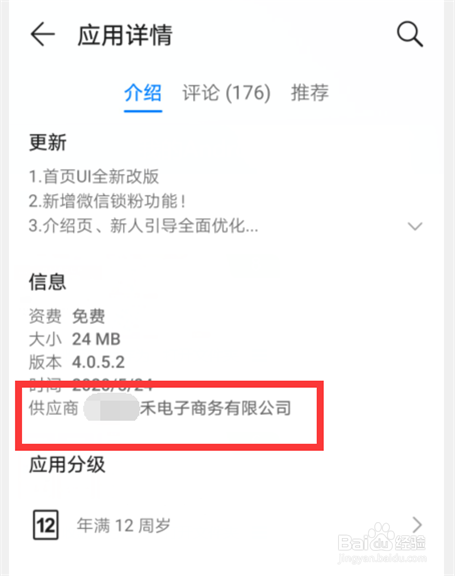
Task: Select the 版本 4.0.5.2 version line
Action: pyautogui.click(x=77, y=362)
